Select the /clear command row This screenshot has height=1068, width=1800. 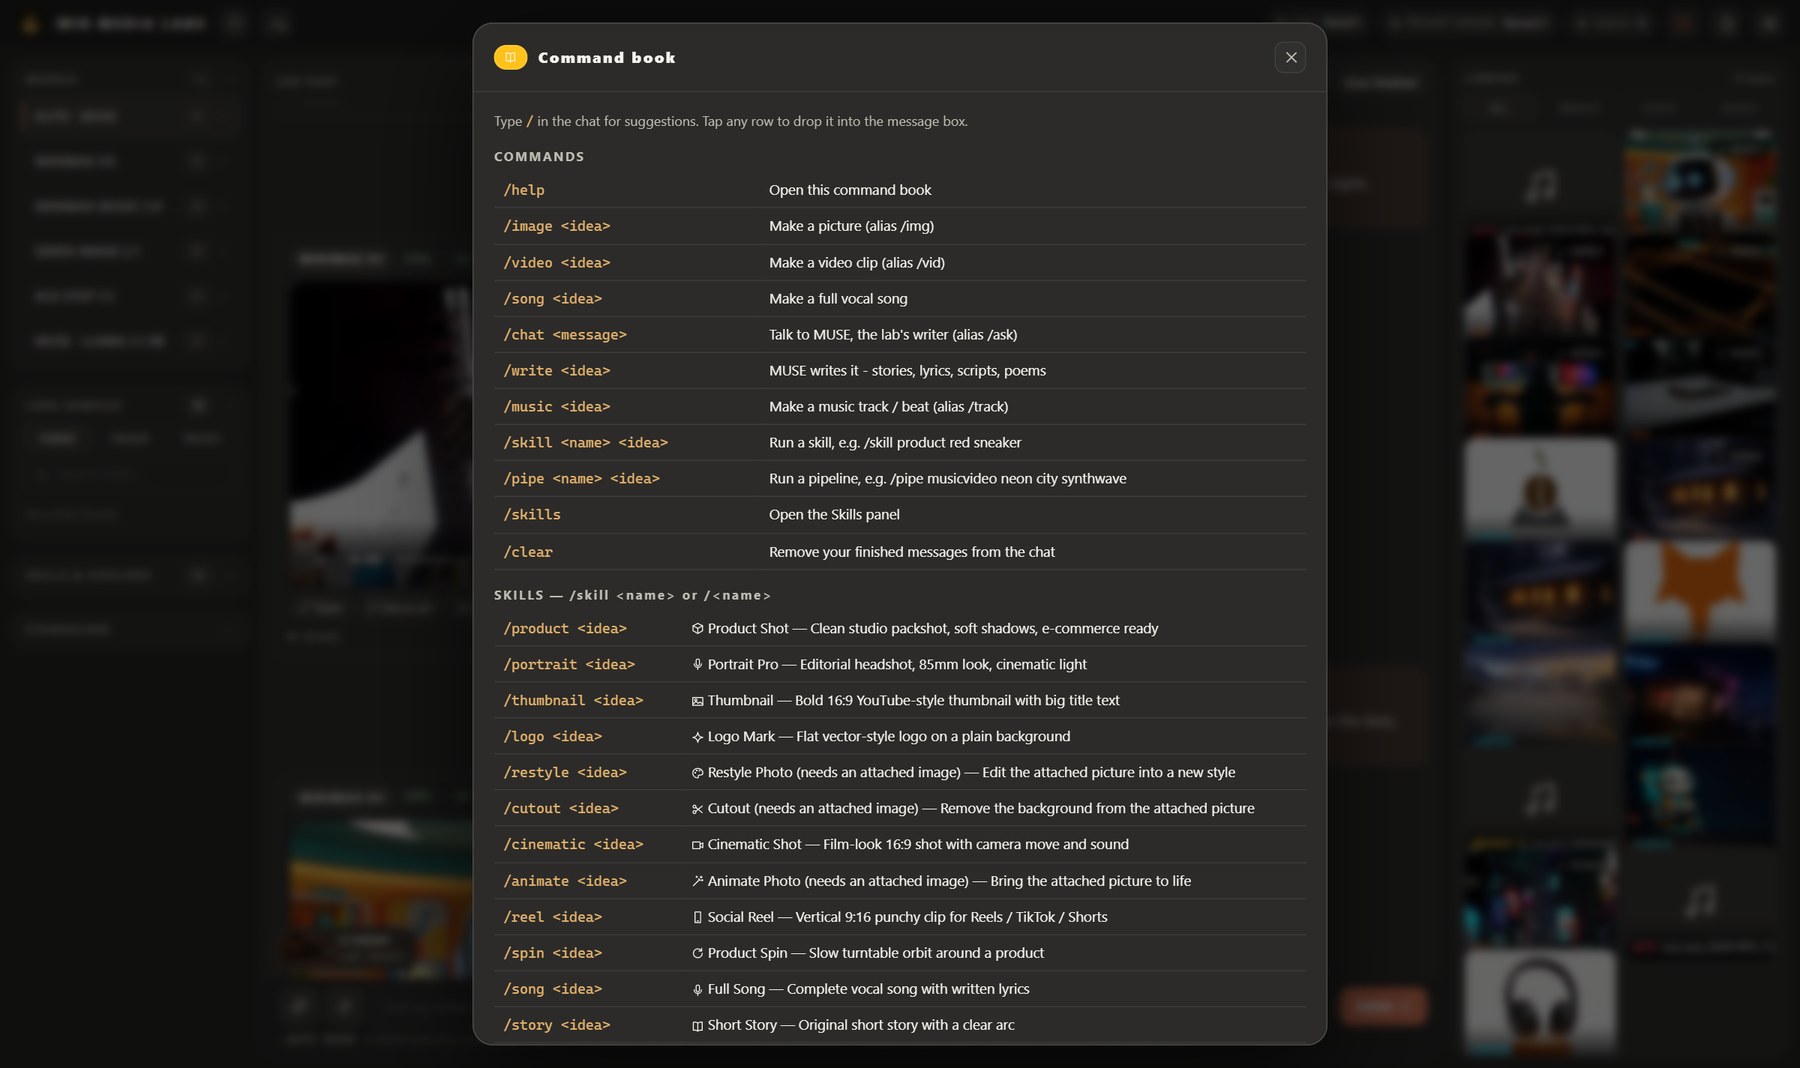coord(900,552)
